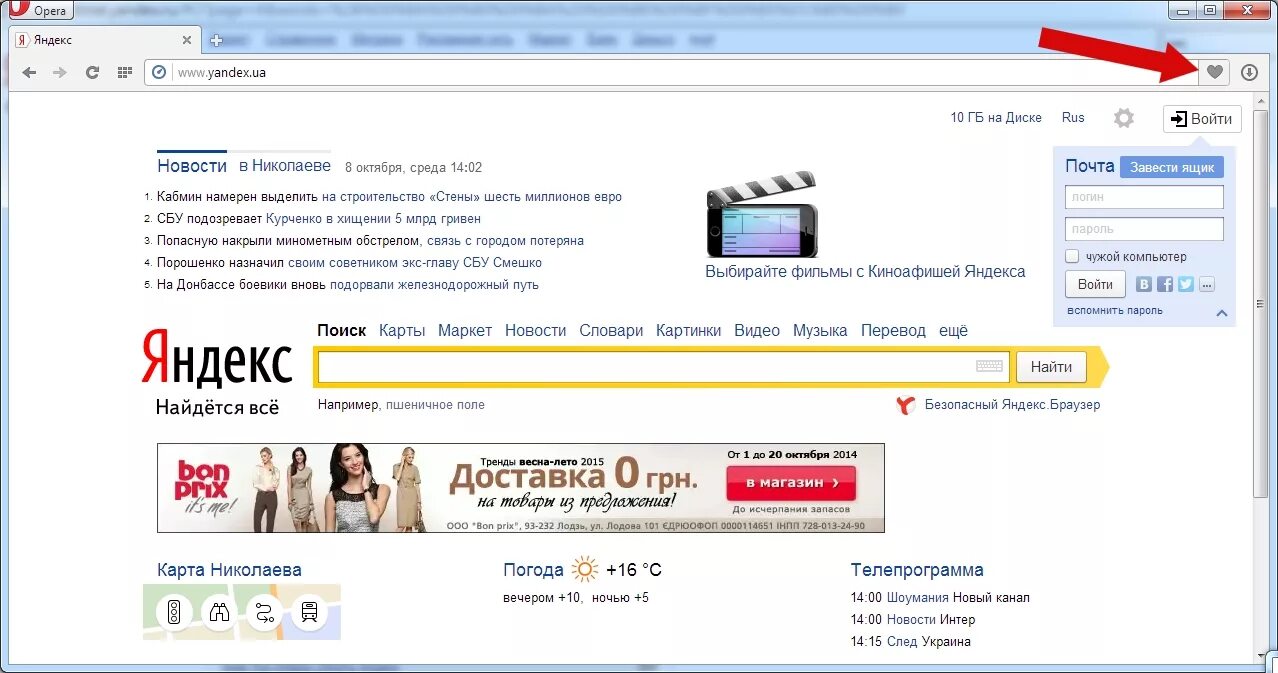
Task: Click the 'Завести ящик' button
Action: pos(1172,167)
